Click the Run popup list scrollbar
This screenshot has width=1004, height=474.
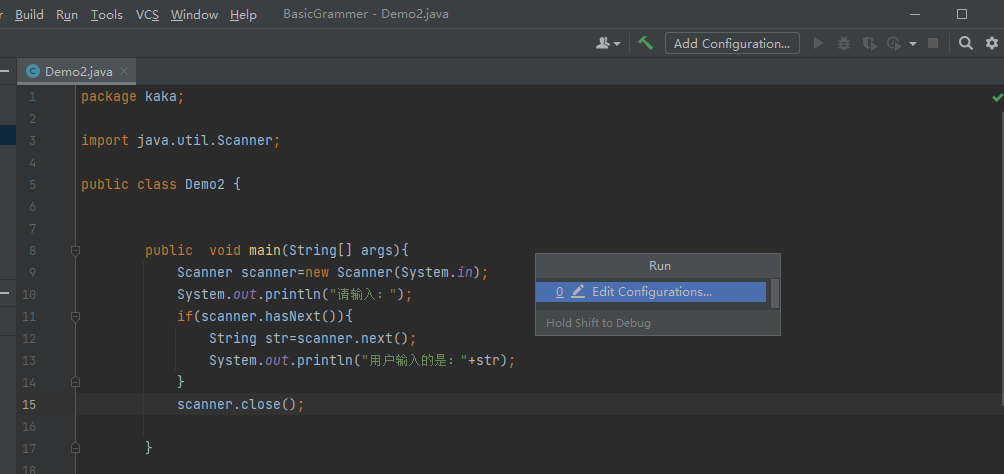[775, 292]
